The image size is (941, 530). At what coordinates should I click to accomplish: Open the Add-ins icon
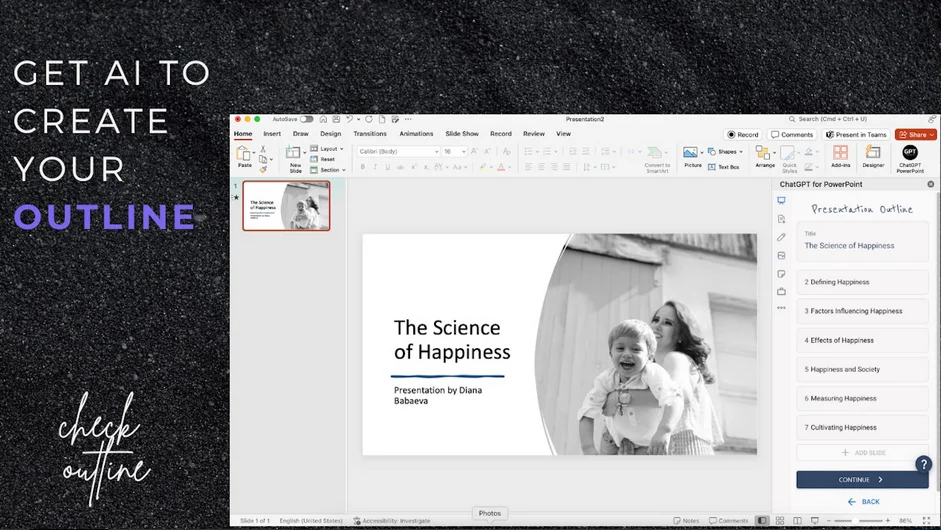pyautogui.click(x=840, y=152)
